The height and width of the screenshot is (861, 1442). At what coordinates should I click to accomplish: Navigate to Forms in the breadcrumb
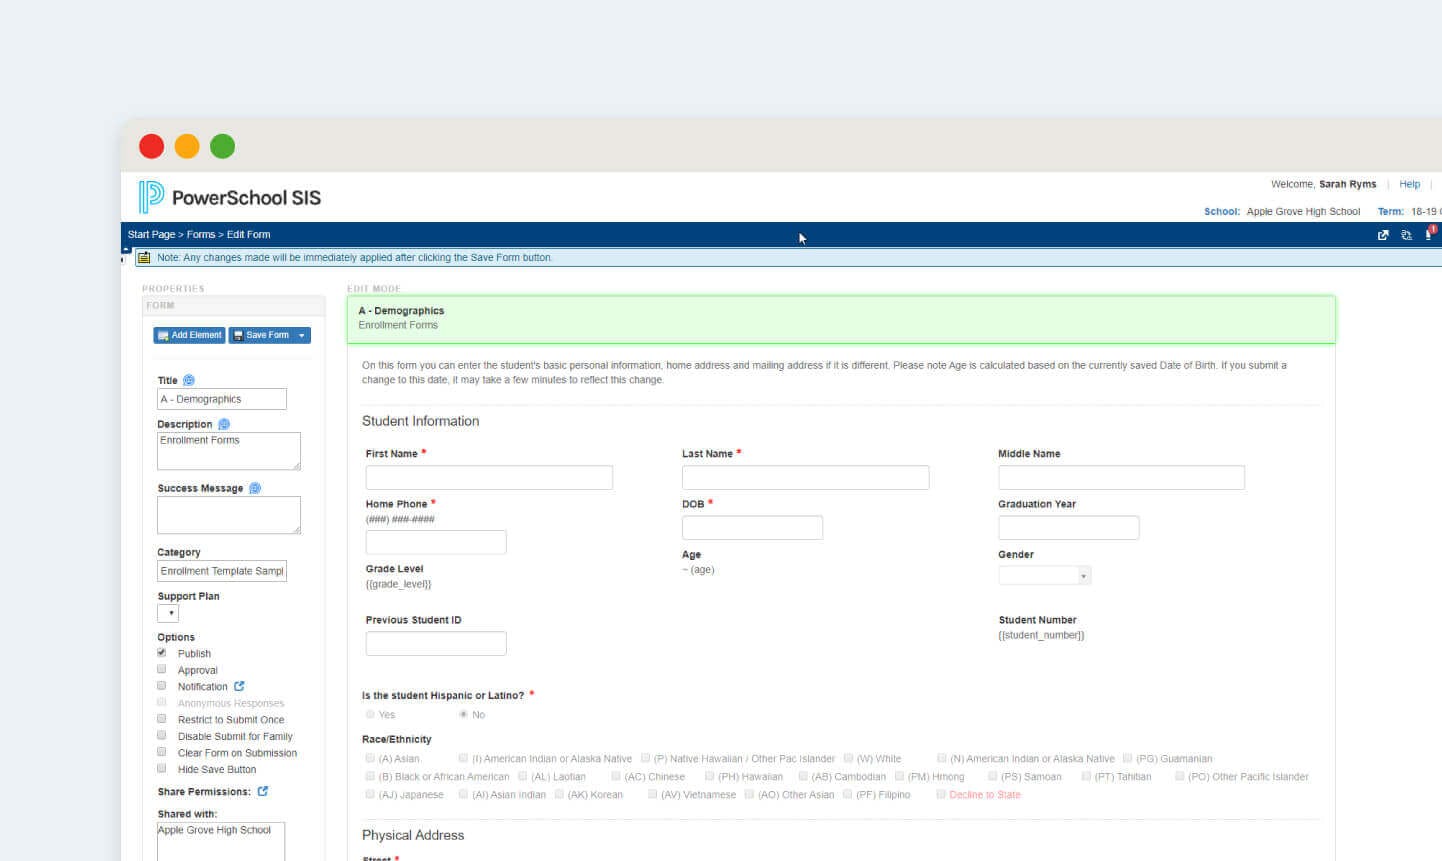201,234
